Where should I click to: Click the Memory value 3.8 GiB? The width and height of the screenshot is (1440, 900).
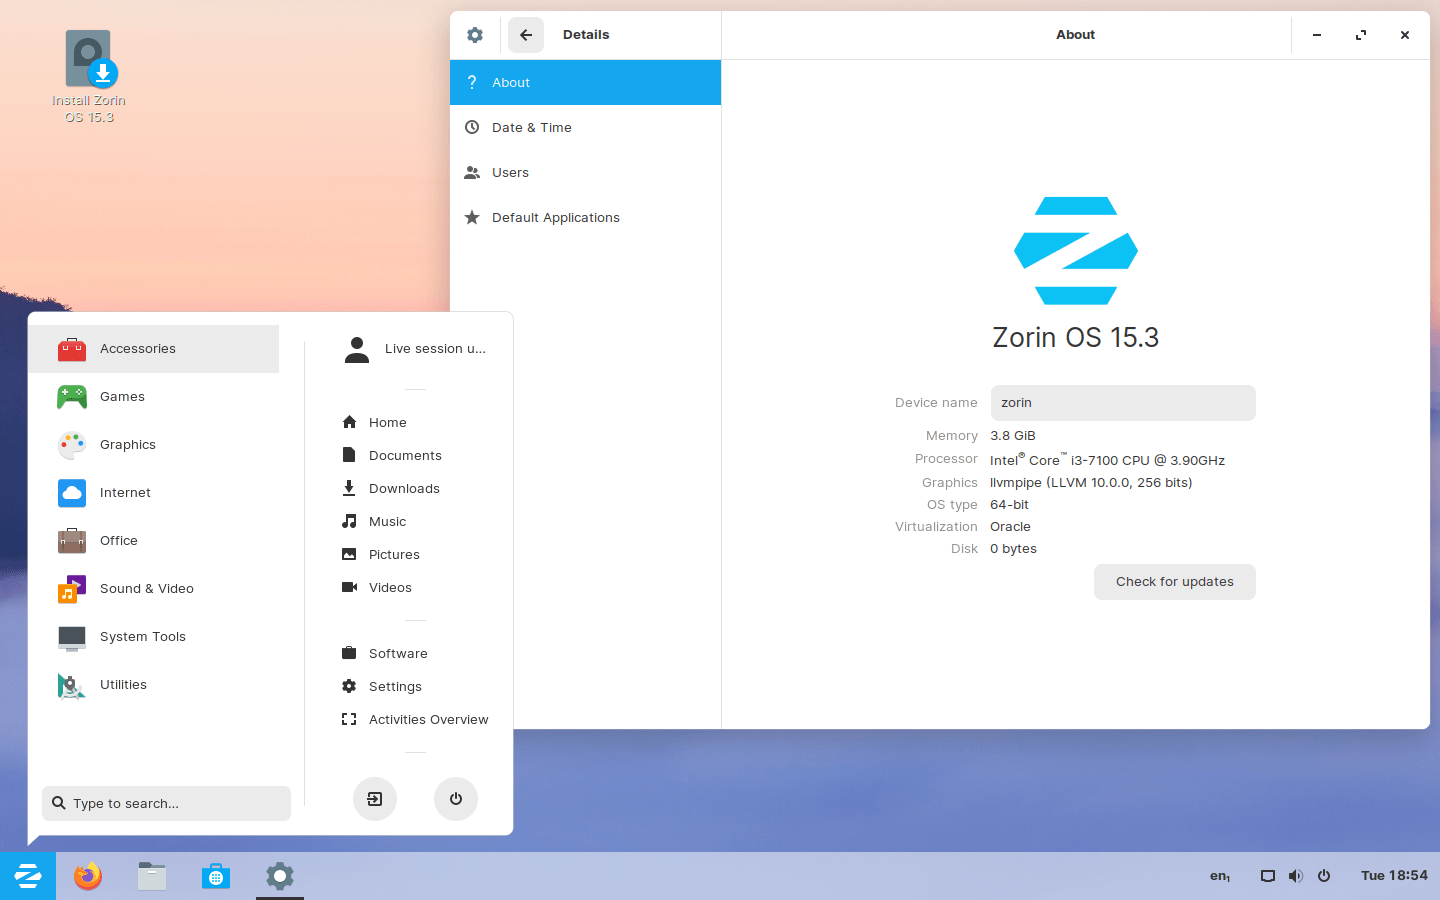coord(1013,436)
